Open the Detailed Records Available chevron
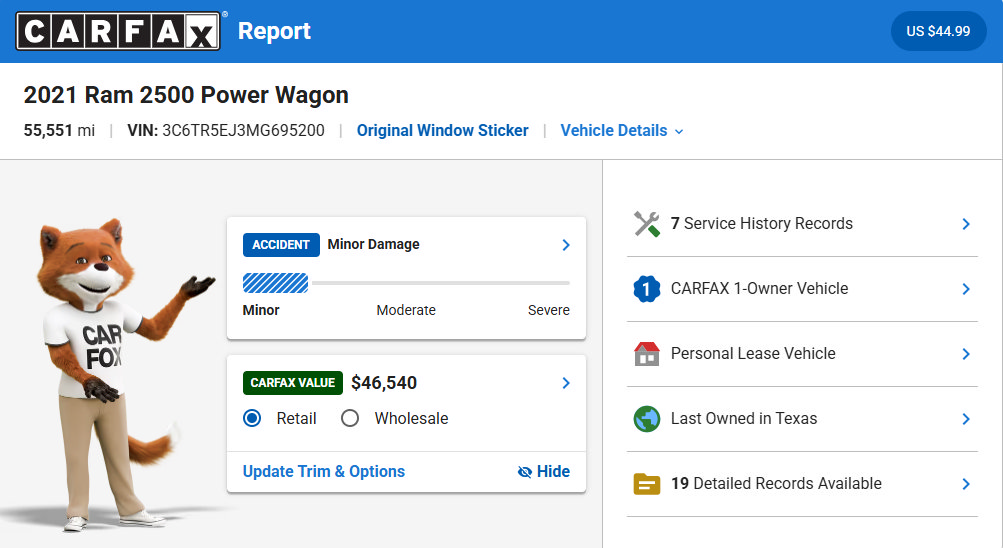This screenshot has height=548, width=1003. click(966, 484)
